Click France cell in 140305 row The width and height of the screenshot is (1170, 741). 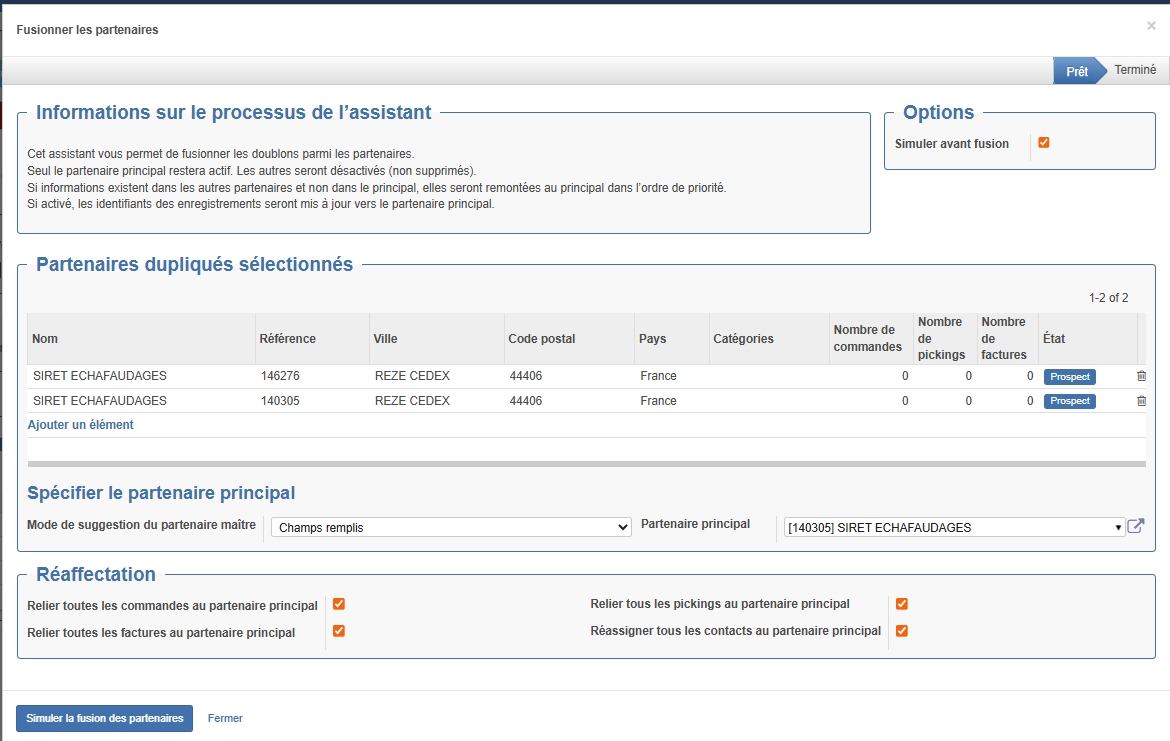point(658,401)
